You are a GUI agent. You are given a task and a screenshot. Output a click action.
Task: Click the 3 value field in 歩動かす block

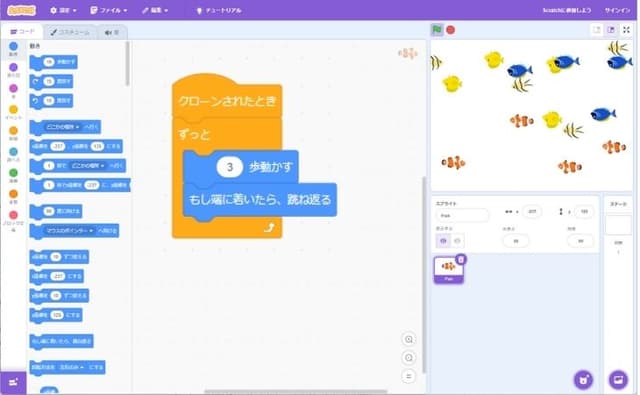click(230, 167)
